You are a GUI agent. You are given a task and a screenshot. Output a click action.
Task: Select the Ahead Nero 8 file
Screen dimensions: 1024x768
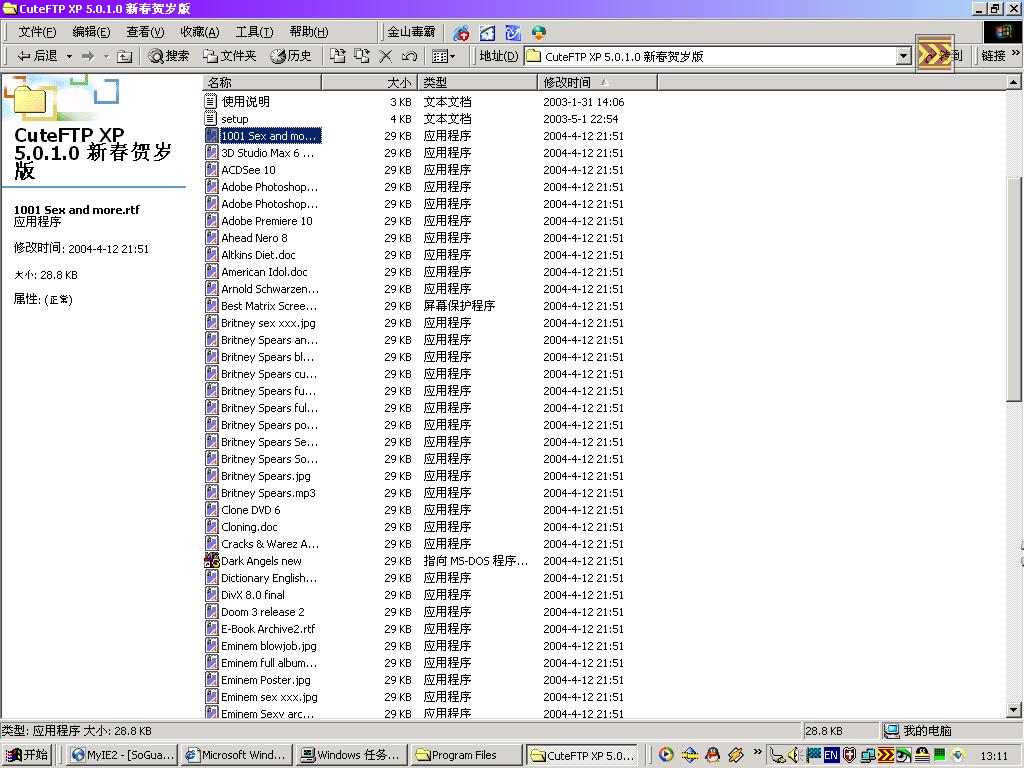click(x=254, y=238)
